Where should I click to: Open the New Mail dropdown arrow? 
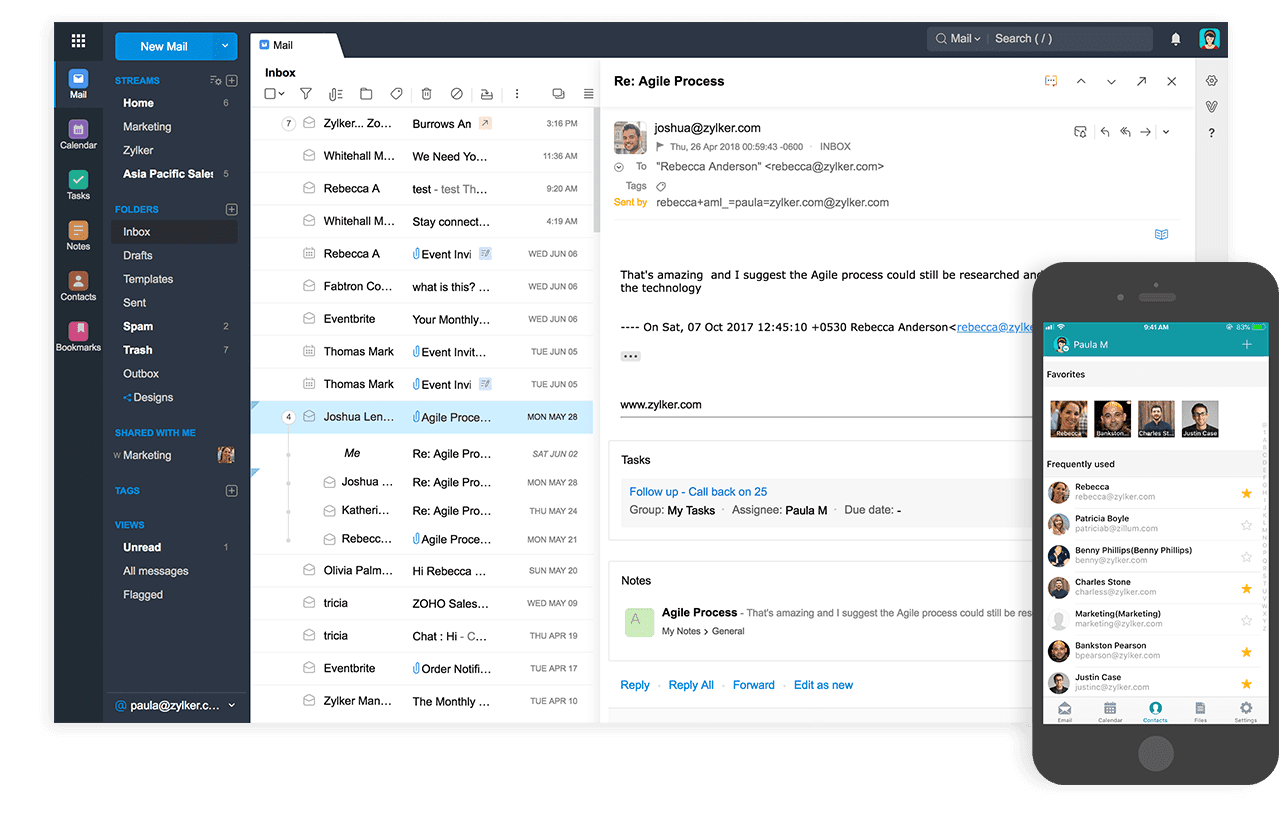[x=225, y=46]
